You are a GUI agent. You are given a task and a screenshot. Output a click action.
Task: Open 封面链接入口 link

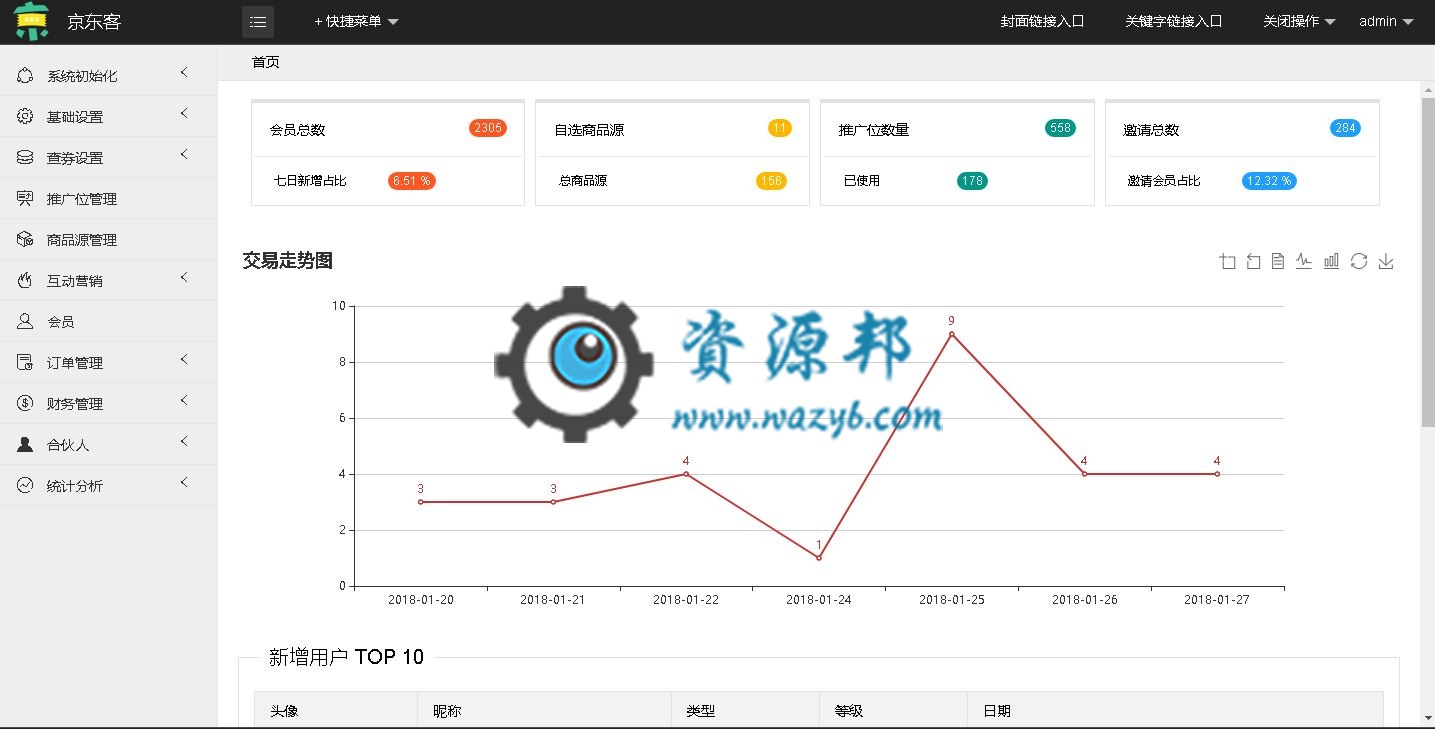(1042, 21)
